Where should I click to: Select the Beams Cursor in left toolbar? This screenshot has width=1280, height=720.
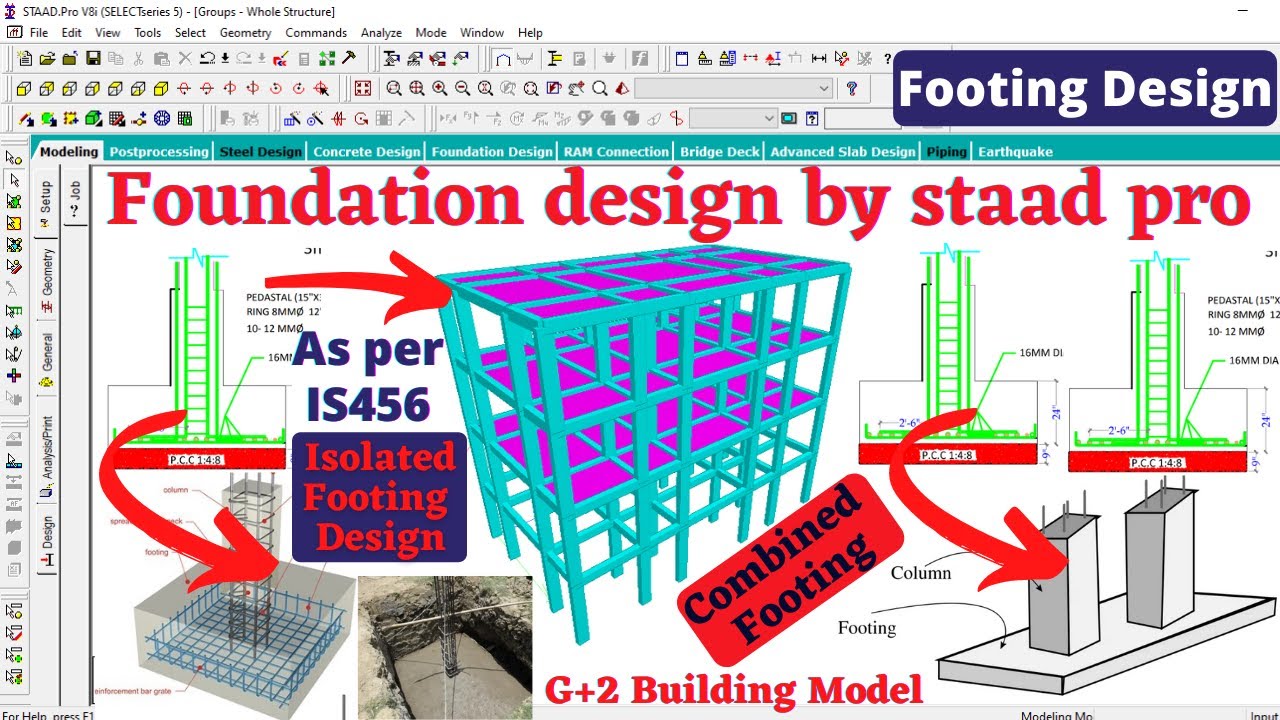(14, 180)
